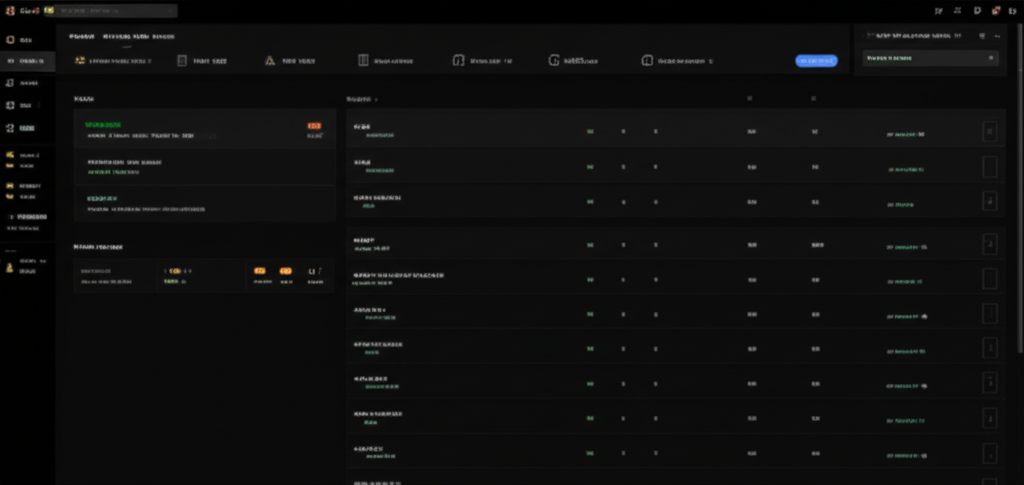The width and height of the screenshot is (1024, 485).
Task: Expand the last toolbar item with the dropdown arrow
Action: (711, 61)
